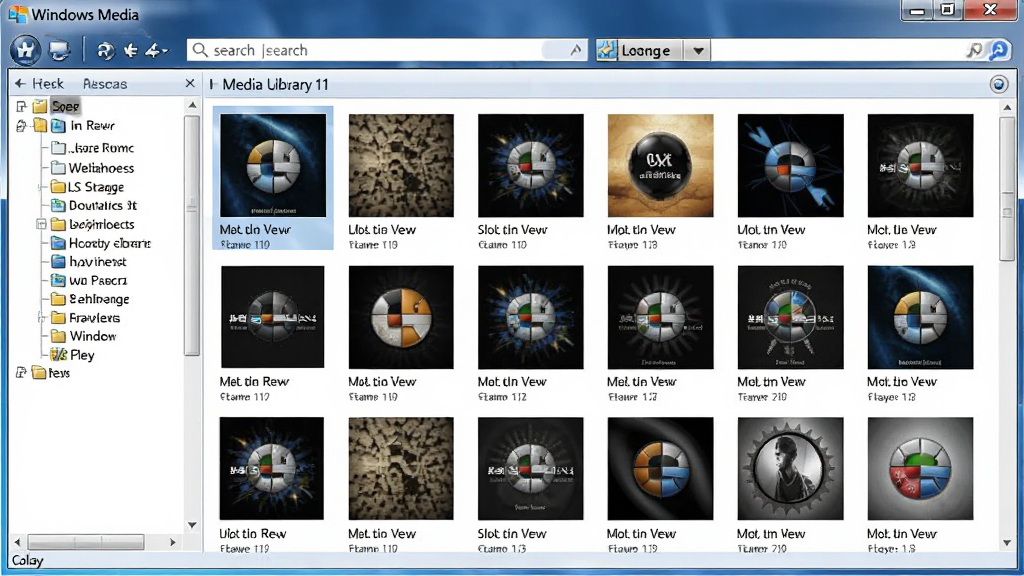Open the grayscale man portrait album thumbnail
This screenshot has height=576, width=1024.
[x=790, y=469]
